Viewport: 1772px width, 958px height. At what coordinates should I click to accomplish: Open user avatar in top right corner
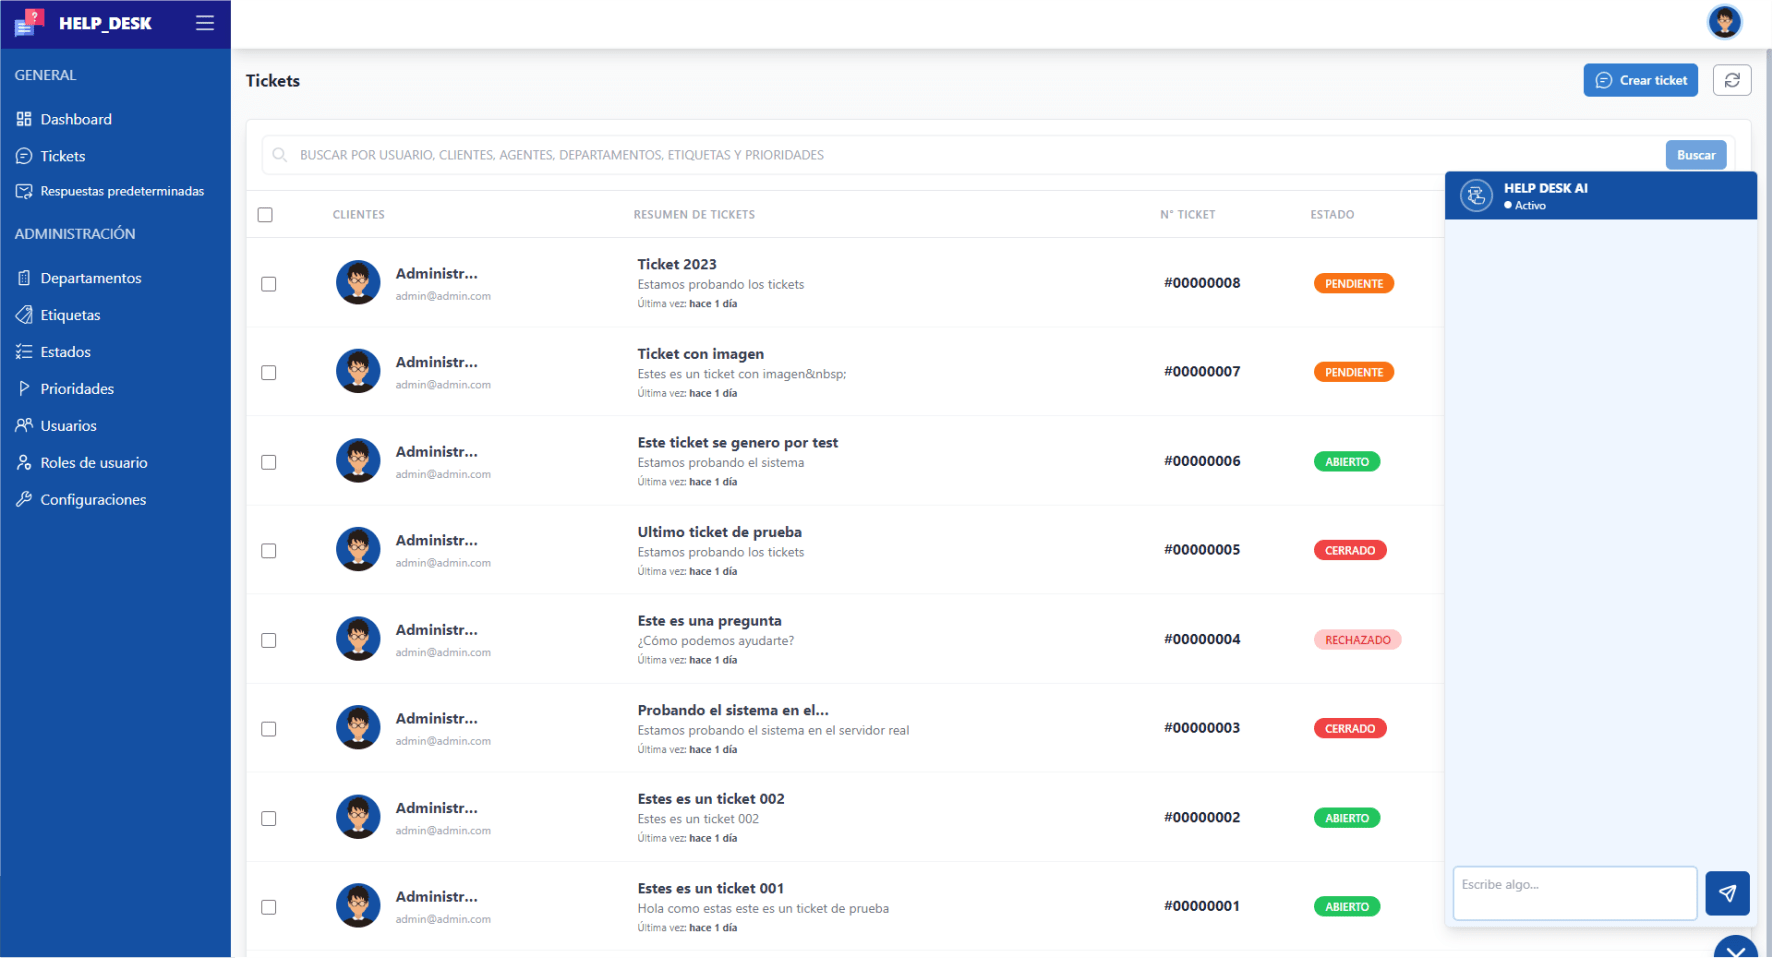pos(1724,22)
